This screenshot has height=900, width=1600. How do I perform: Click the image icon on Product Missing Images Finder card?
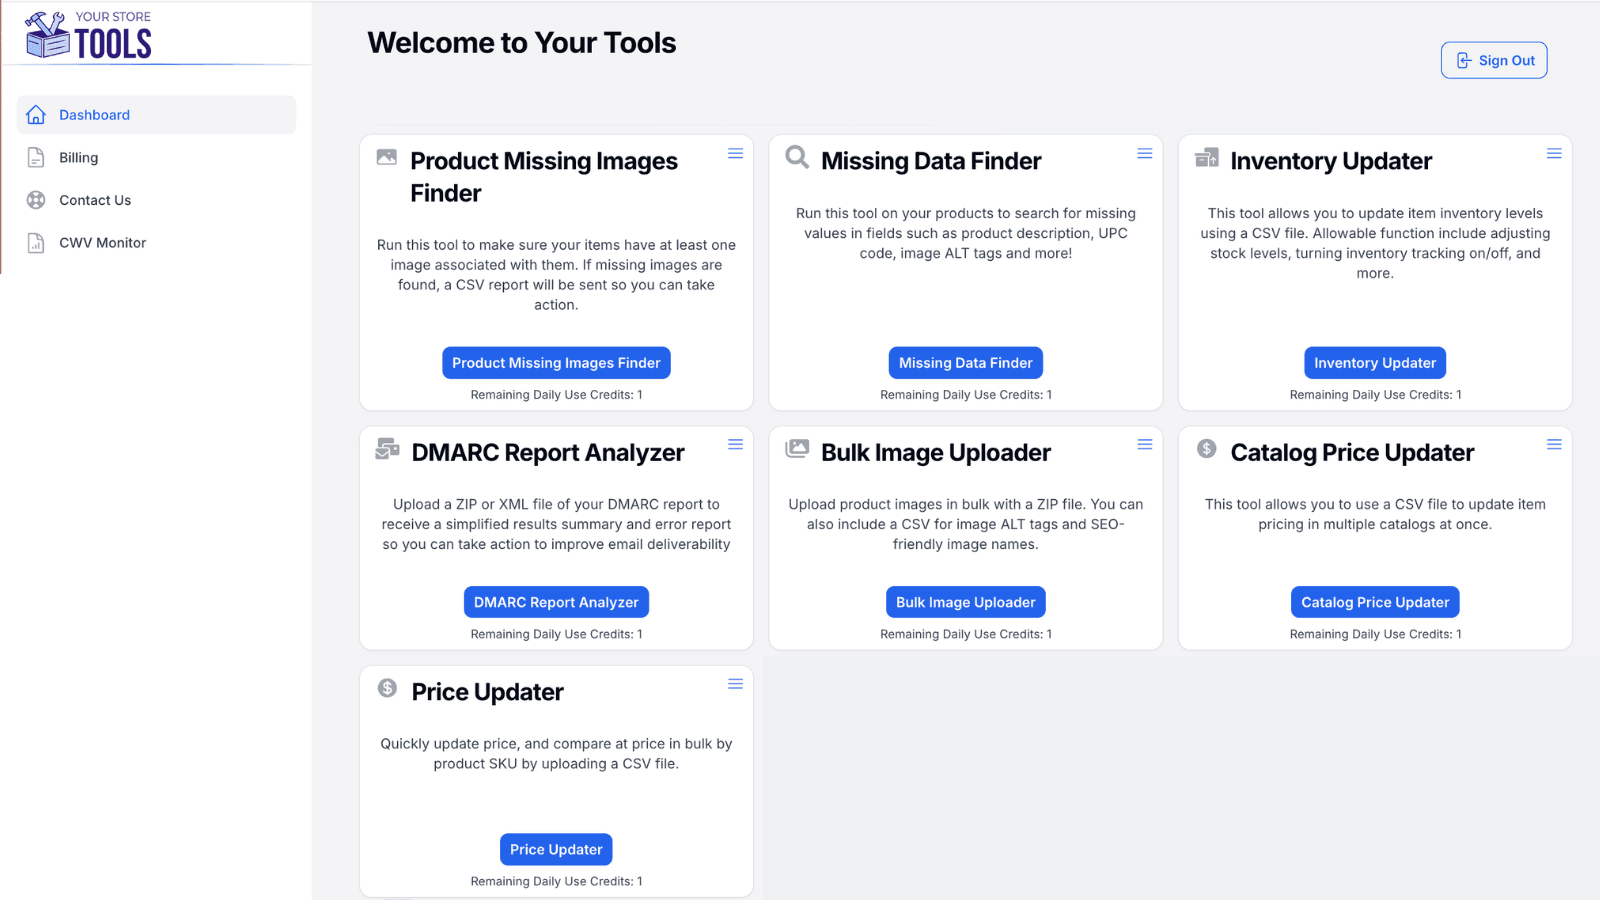(x=386, y=157)
